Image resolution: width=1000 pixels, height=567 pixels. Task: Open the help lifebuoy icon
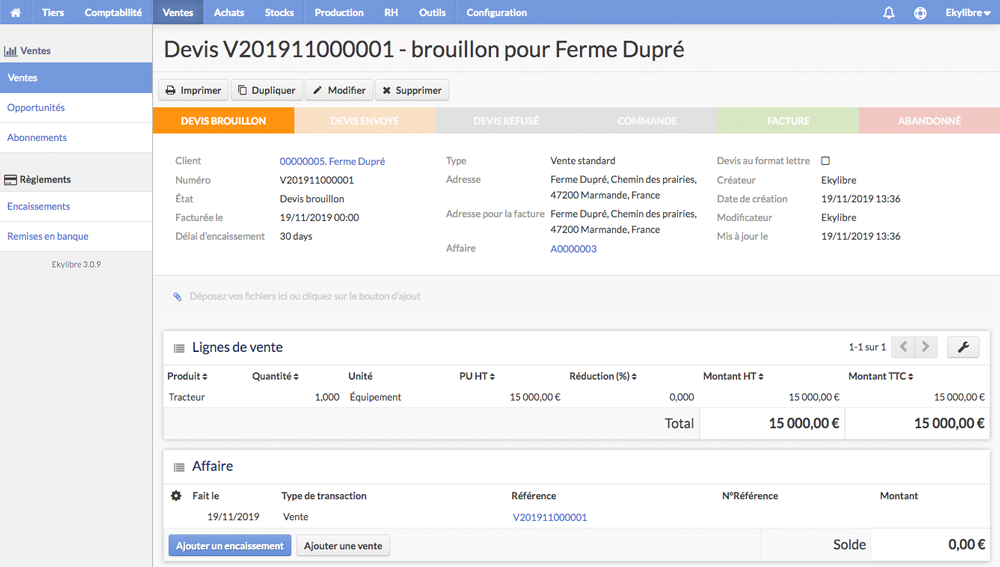point(920,12)
